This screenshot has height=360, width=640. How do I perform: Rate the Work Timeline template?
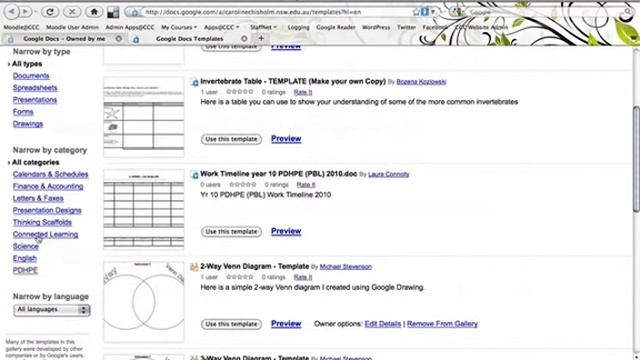click(x=306, y=185)
